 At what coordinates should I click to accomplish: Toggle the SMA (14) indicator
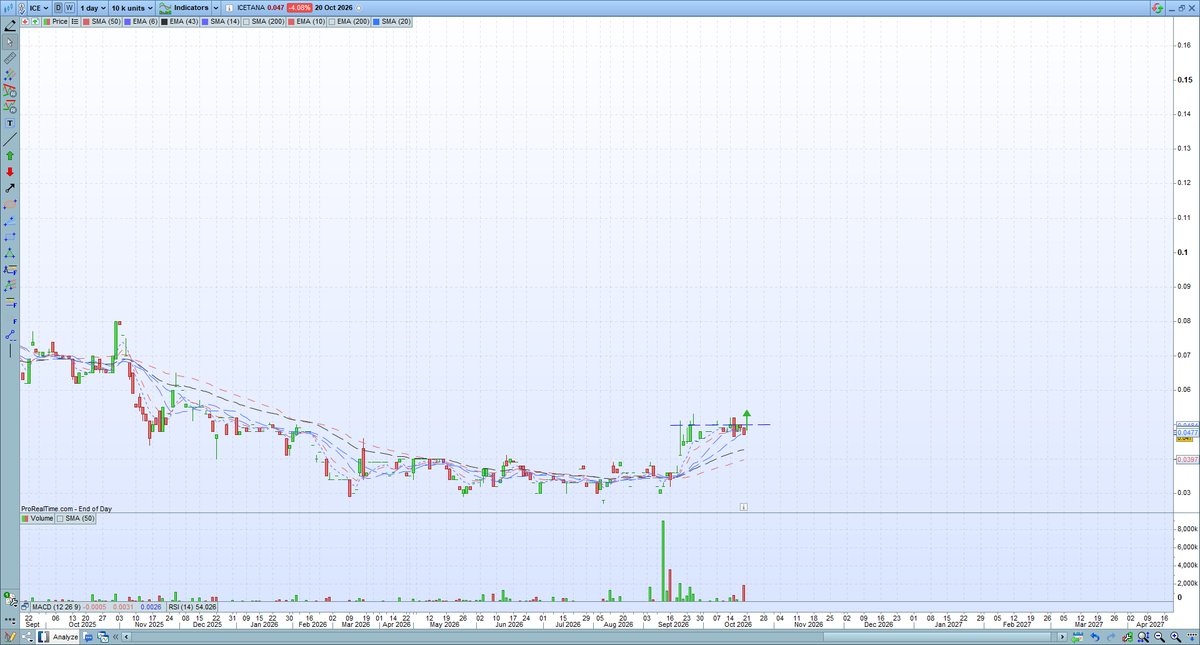[220, 21]
